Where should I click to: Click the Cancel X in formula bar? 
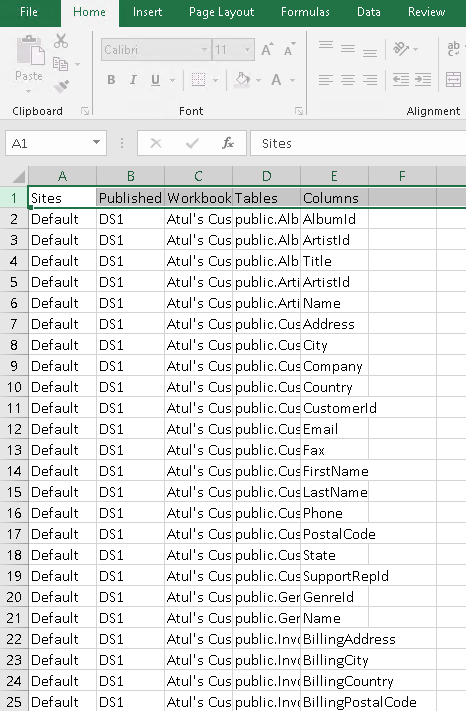click(x=156, y=143)
